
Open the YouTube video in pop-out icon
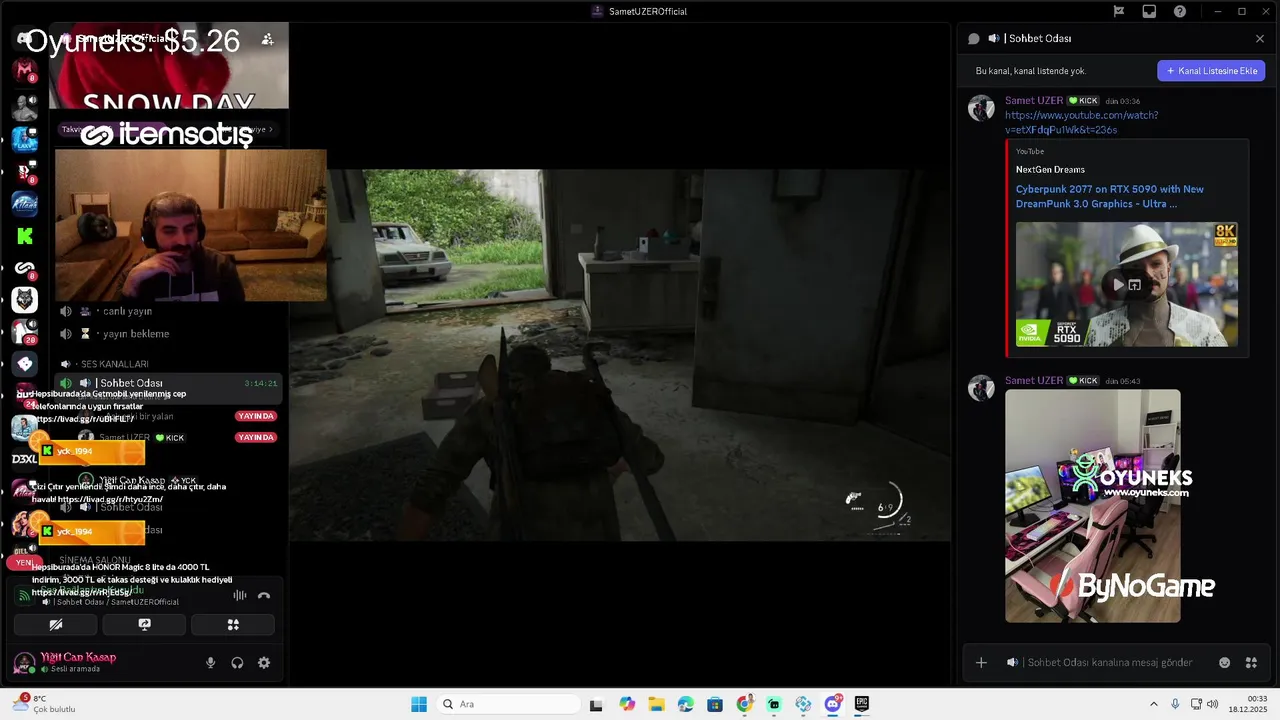point(1135,285)
